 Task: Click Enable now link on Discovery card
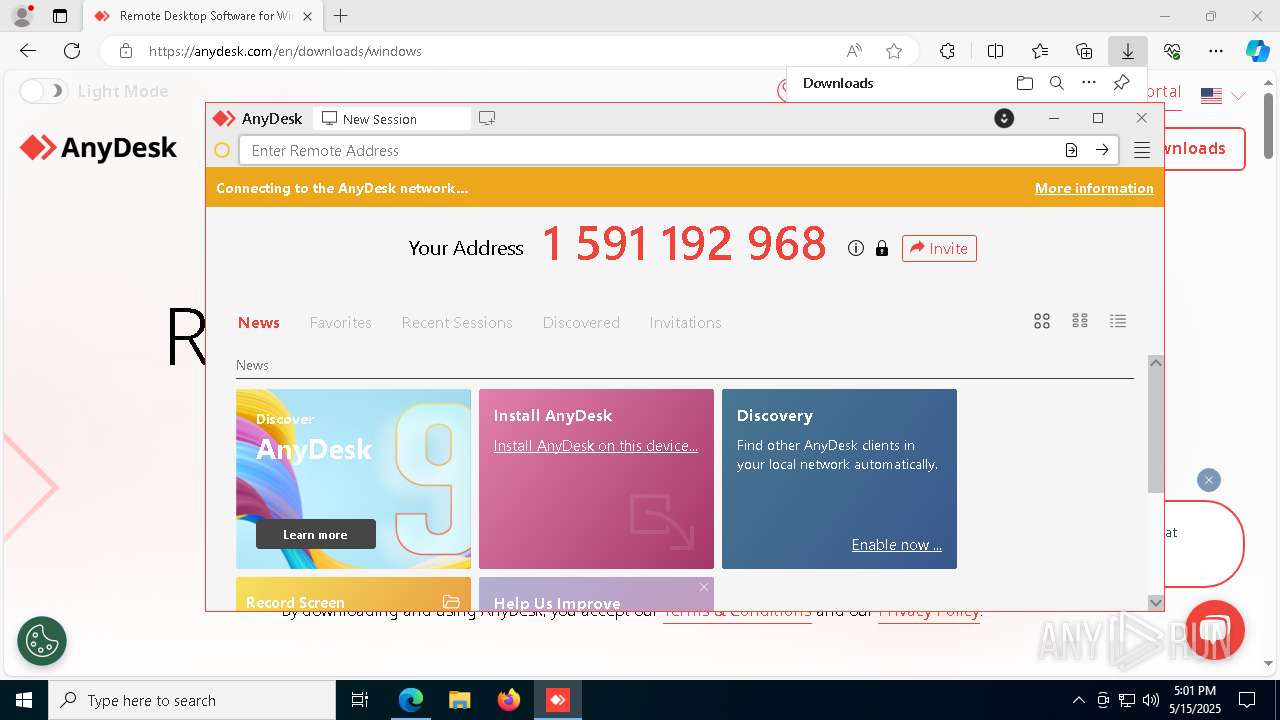897,545
